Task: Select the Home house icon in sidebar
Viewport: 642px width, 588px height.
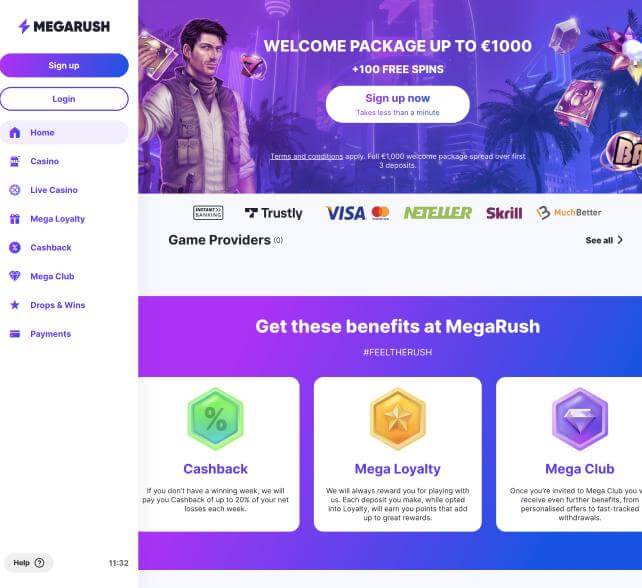Action: coord(15,132)
